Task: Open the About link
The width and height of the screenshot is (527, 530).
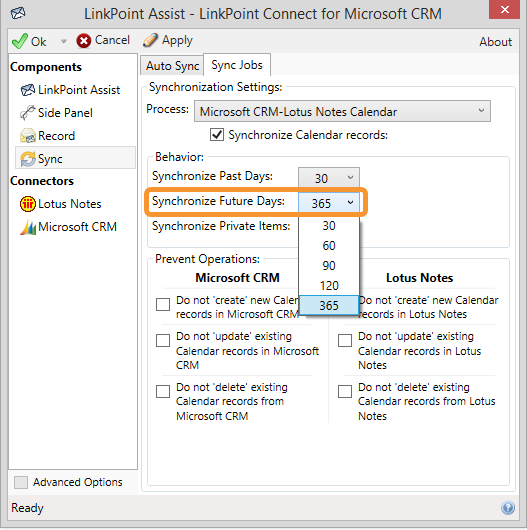Action: pos(496,42)
